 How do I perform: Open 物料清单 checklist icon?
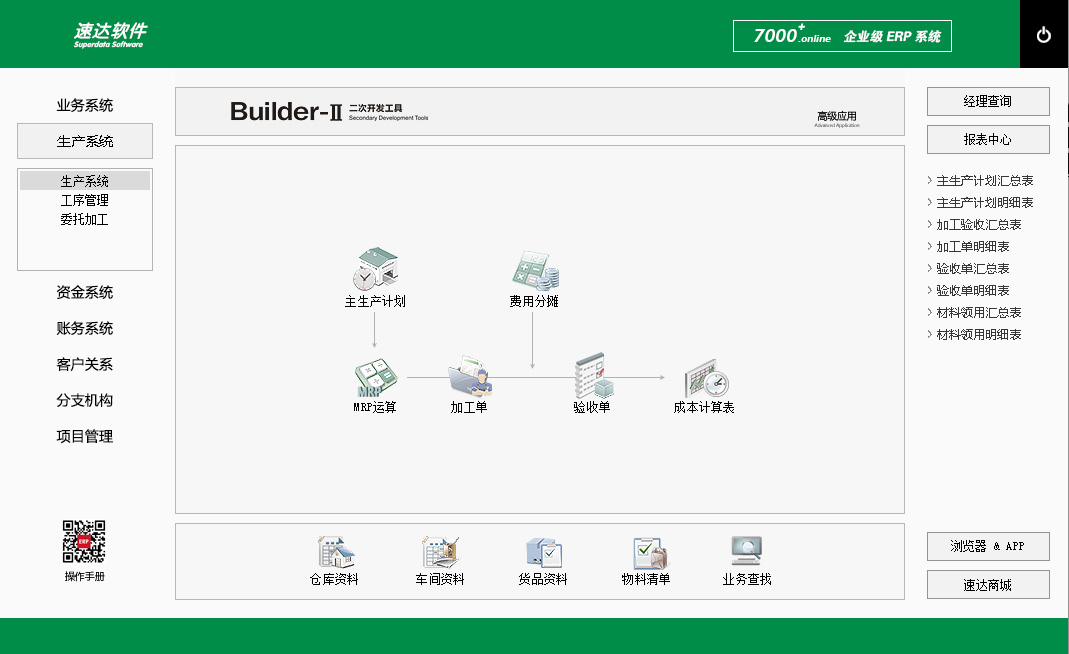[x=646, y=553]
